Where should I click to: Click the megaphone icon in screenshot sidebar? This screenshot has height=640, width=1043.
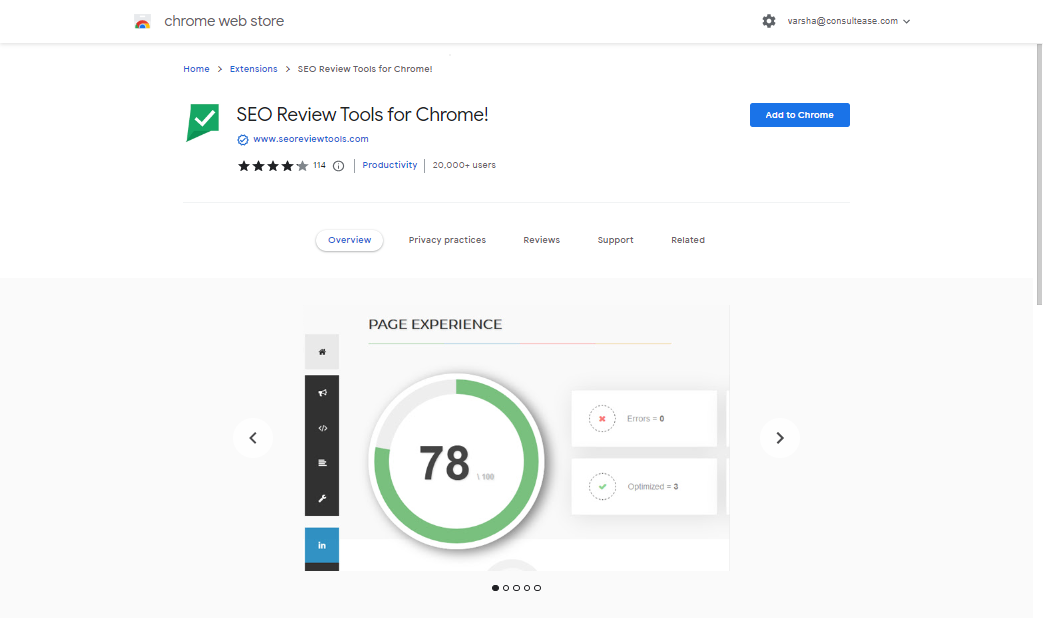(x=322, y=393)
